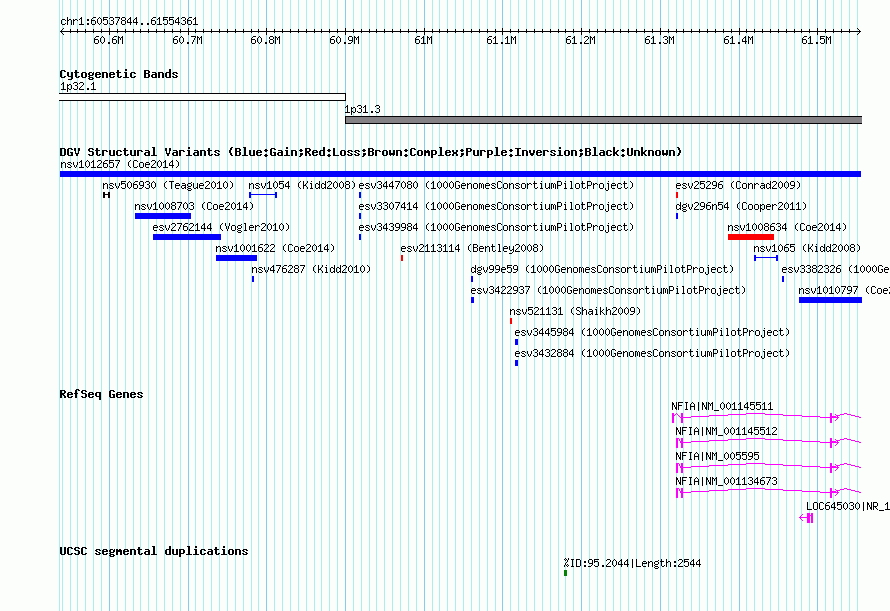
Task: Open variant nsv476287 (Kidd2010)
Action: click(311, 269)
